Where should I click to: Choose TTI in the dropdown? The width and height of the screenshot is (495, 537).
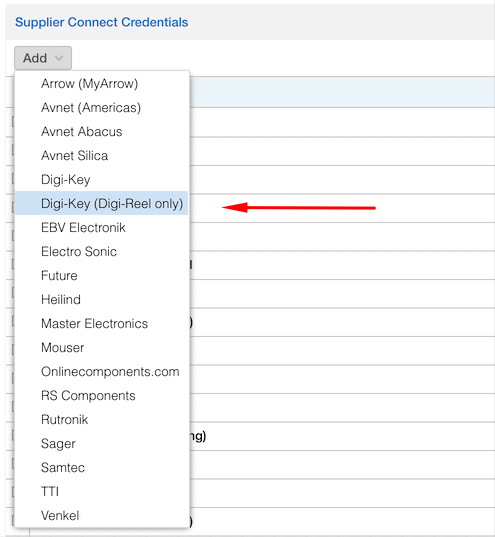pyautogui.click(x=101, y=491)
